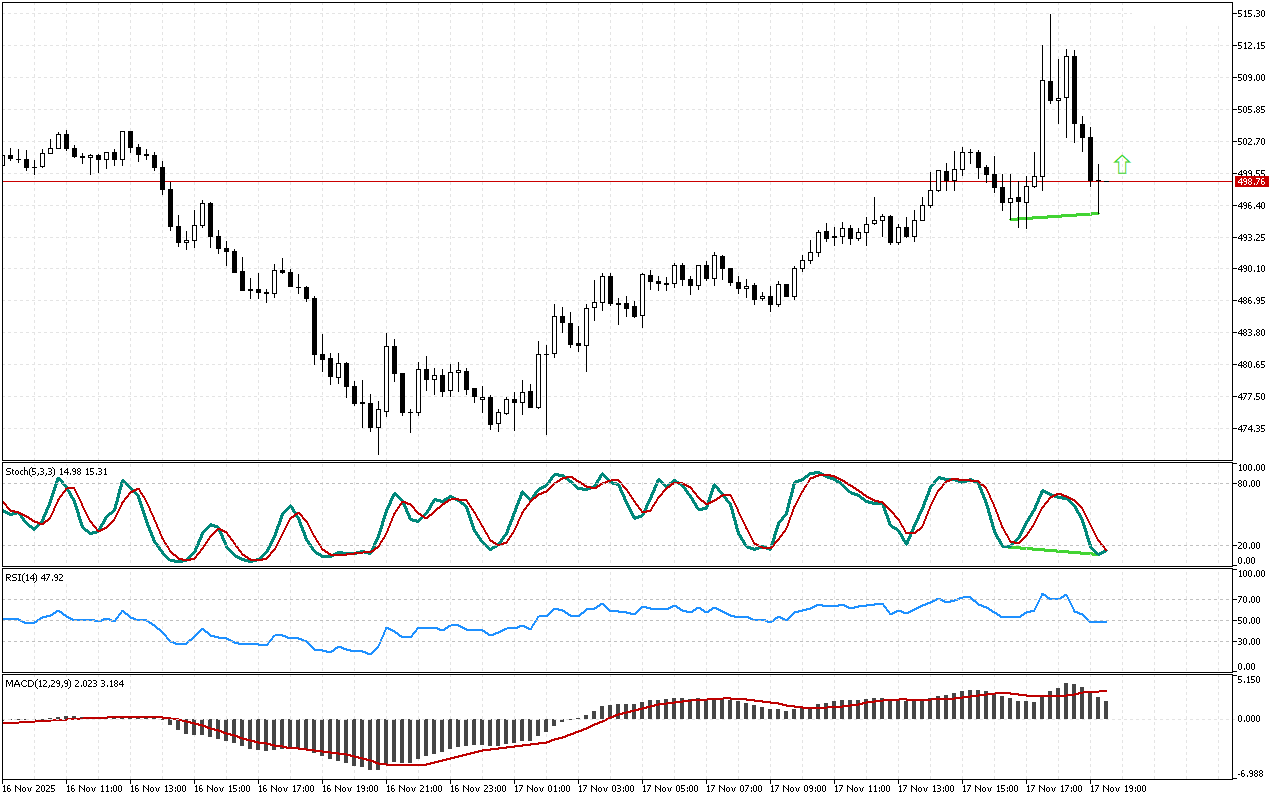This screenshot has width=1280, height=800.
Task: Click the 515.30 price scale label
Action: pos(1252,13)
